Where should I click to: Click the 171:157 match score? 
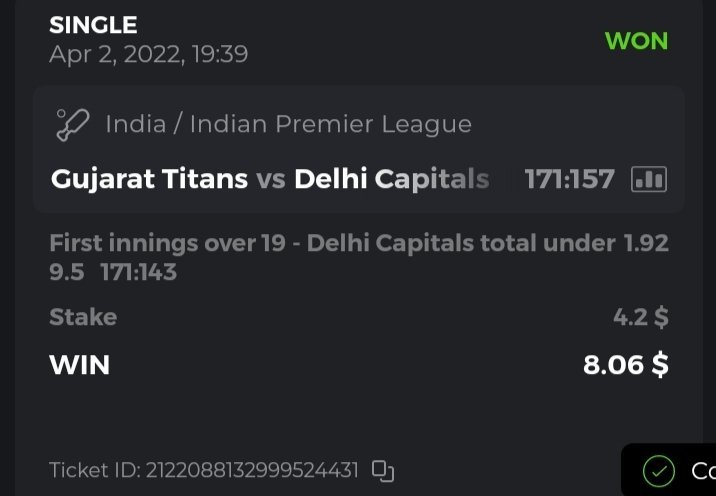point(569,179)
